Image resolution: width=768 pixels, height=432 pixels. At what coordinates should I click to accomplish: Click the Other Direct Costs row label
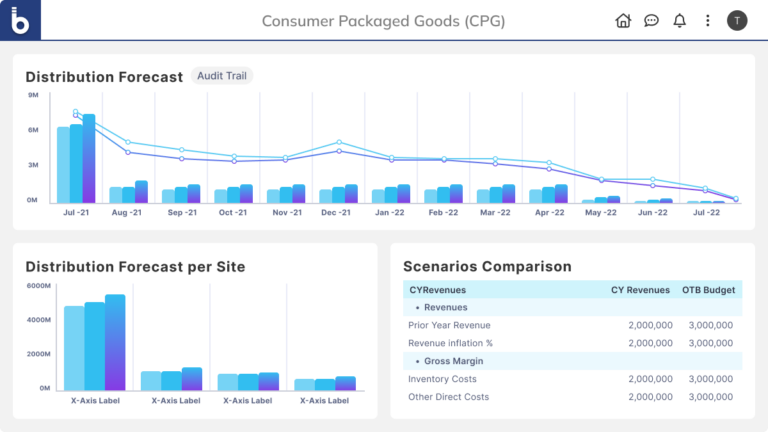(x=448, y=397)
